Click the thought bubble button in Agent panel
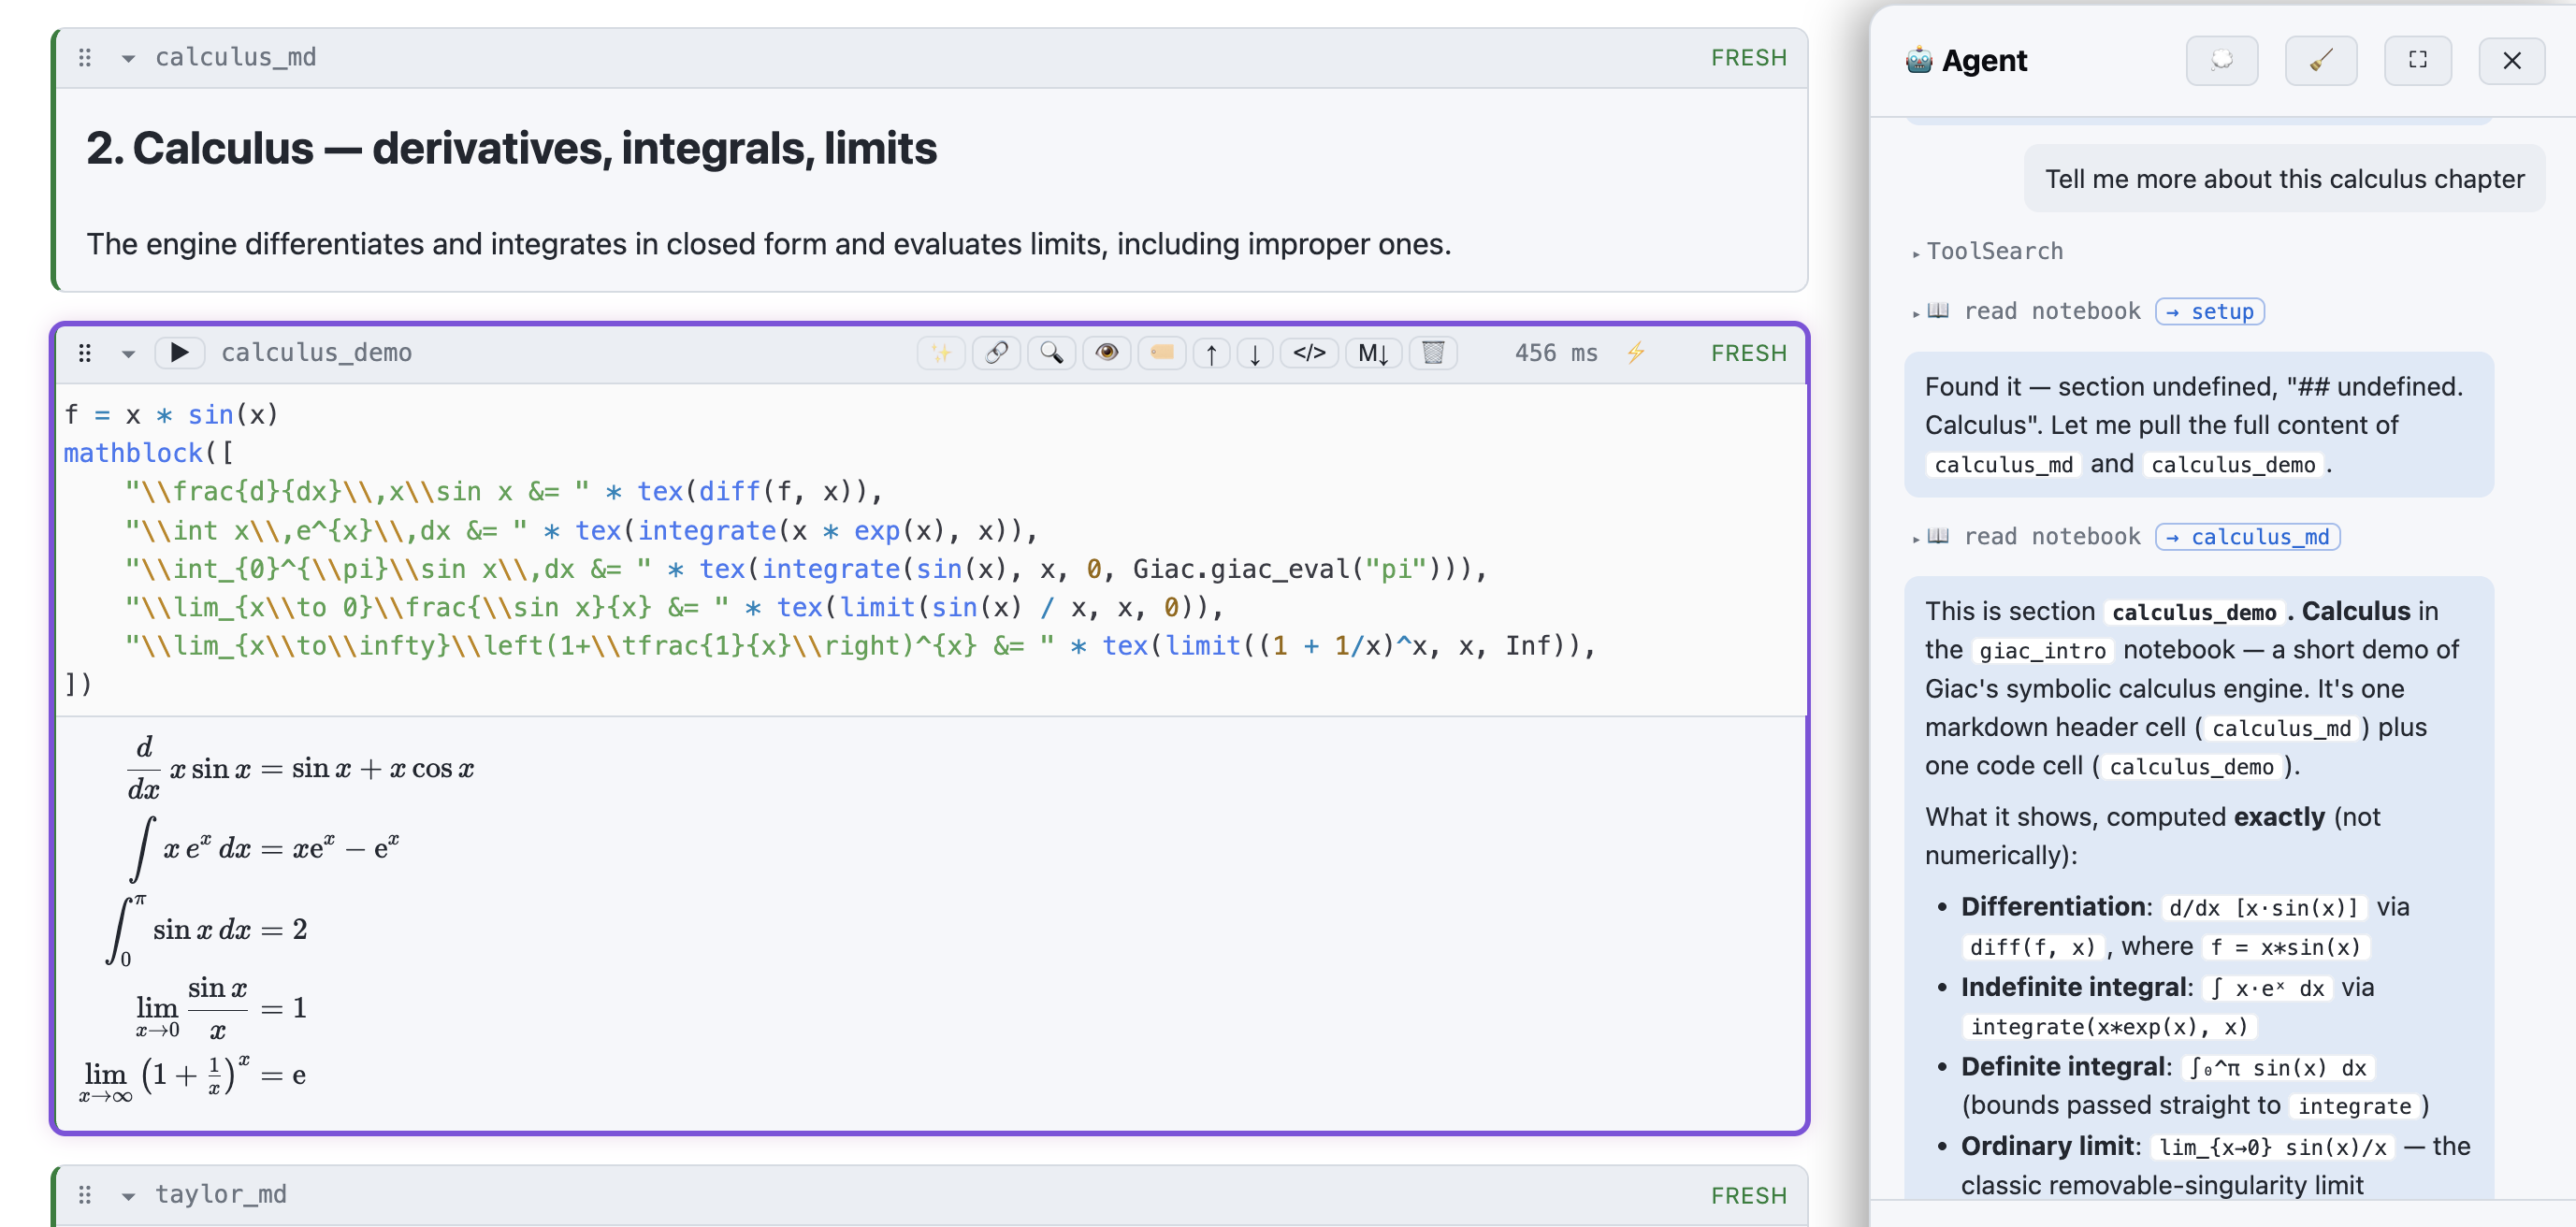 2221,60
